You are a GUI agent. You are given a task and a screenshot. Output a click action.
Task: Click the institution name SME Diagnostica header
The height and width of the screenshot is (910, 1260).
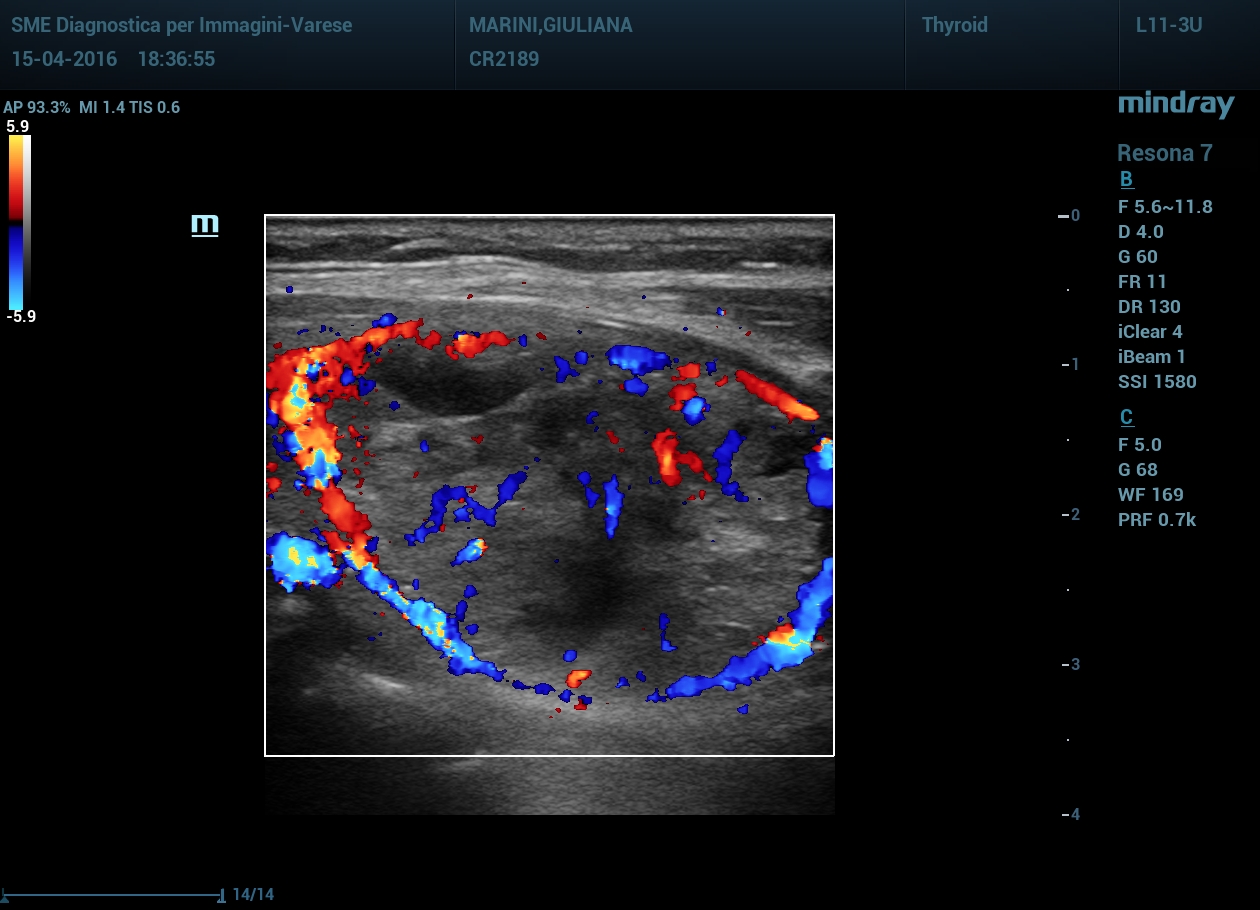(181, 26)
